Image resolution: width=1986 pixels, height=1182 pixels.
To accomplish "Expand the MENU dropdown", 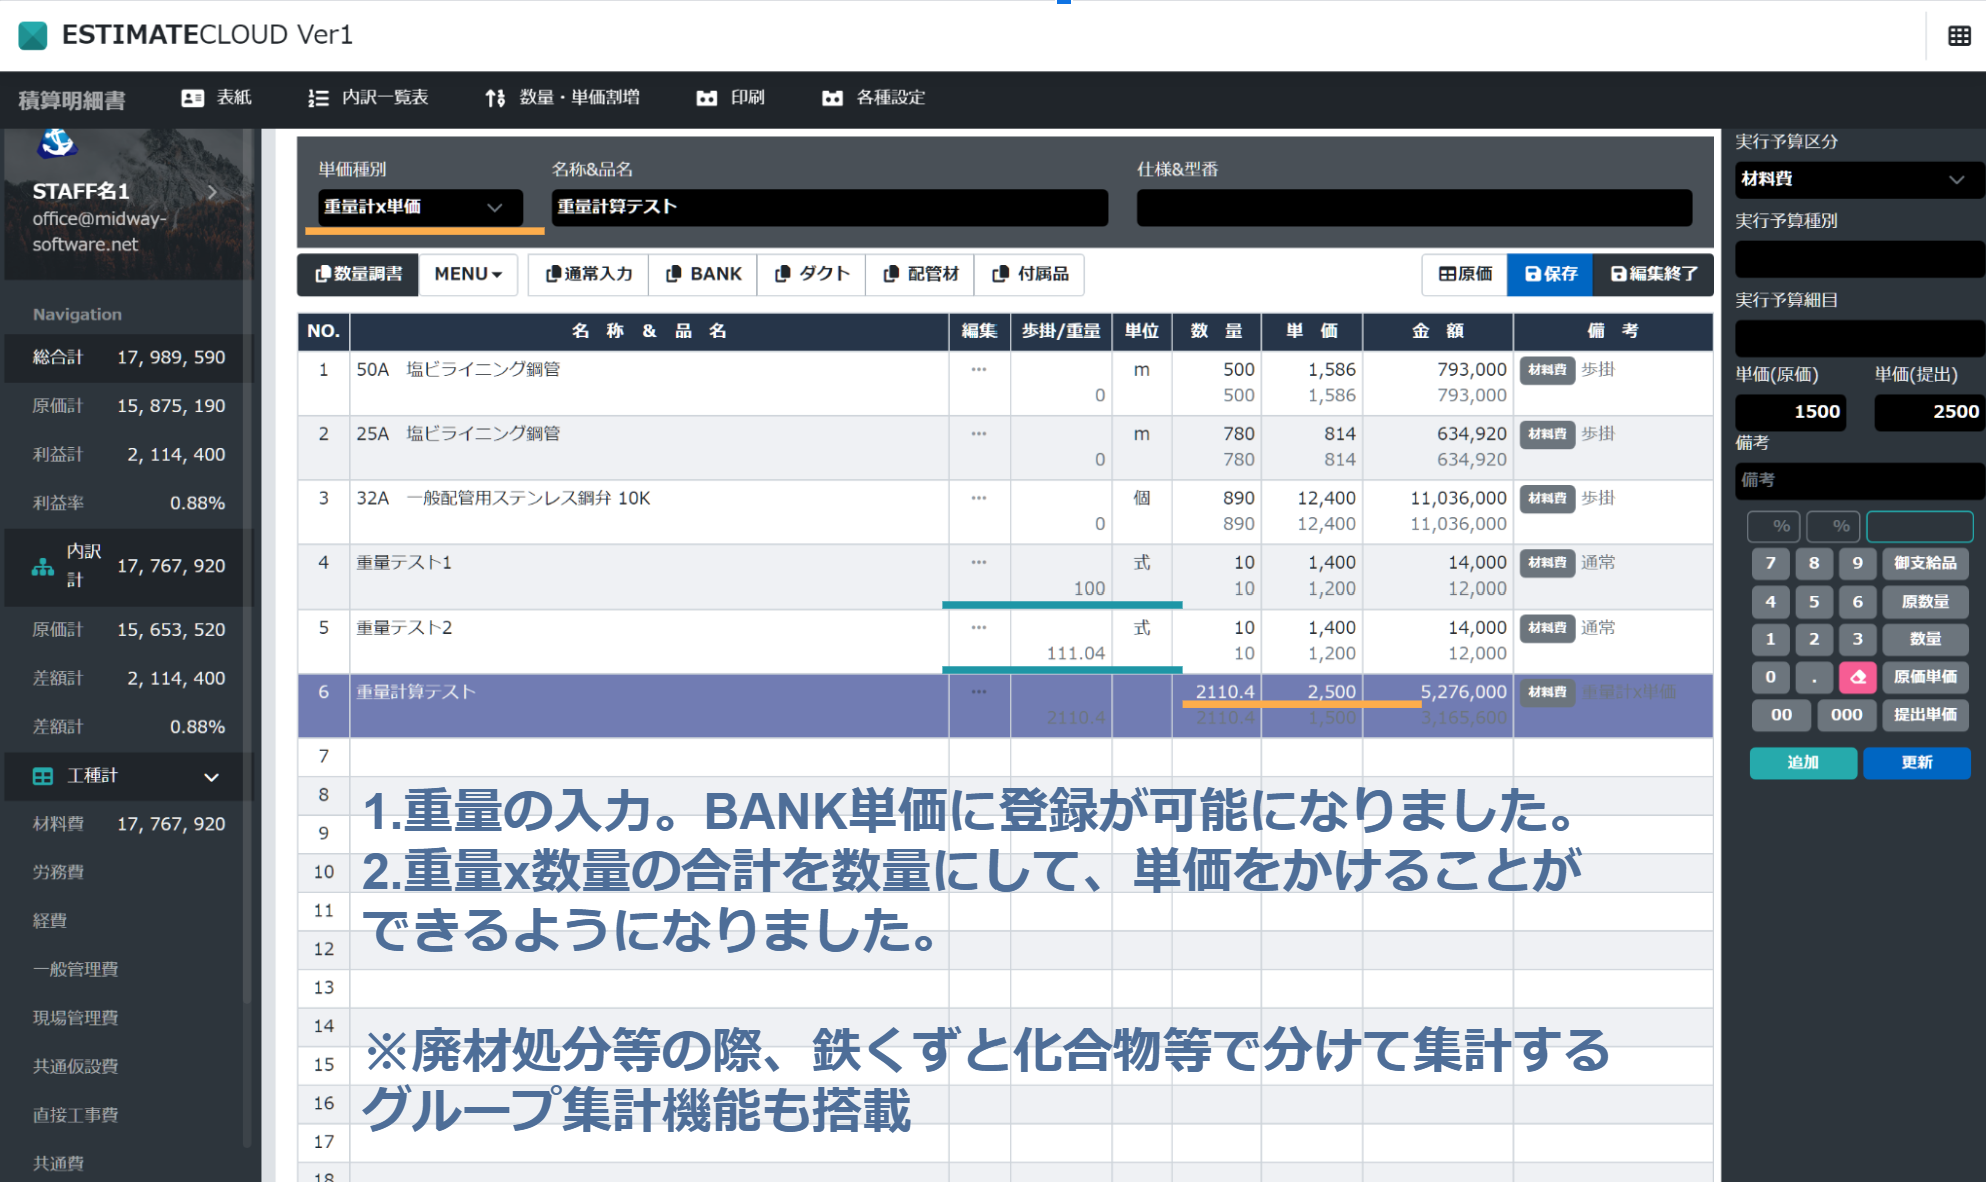I will click(468, 274).
